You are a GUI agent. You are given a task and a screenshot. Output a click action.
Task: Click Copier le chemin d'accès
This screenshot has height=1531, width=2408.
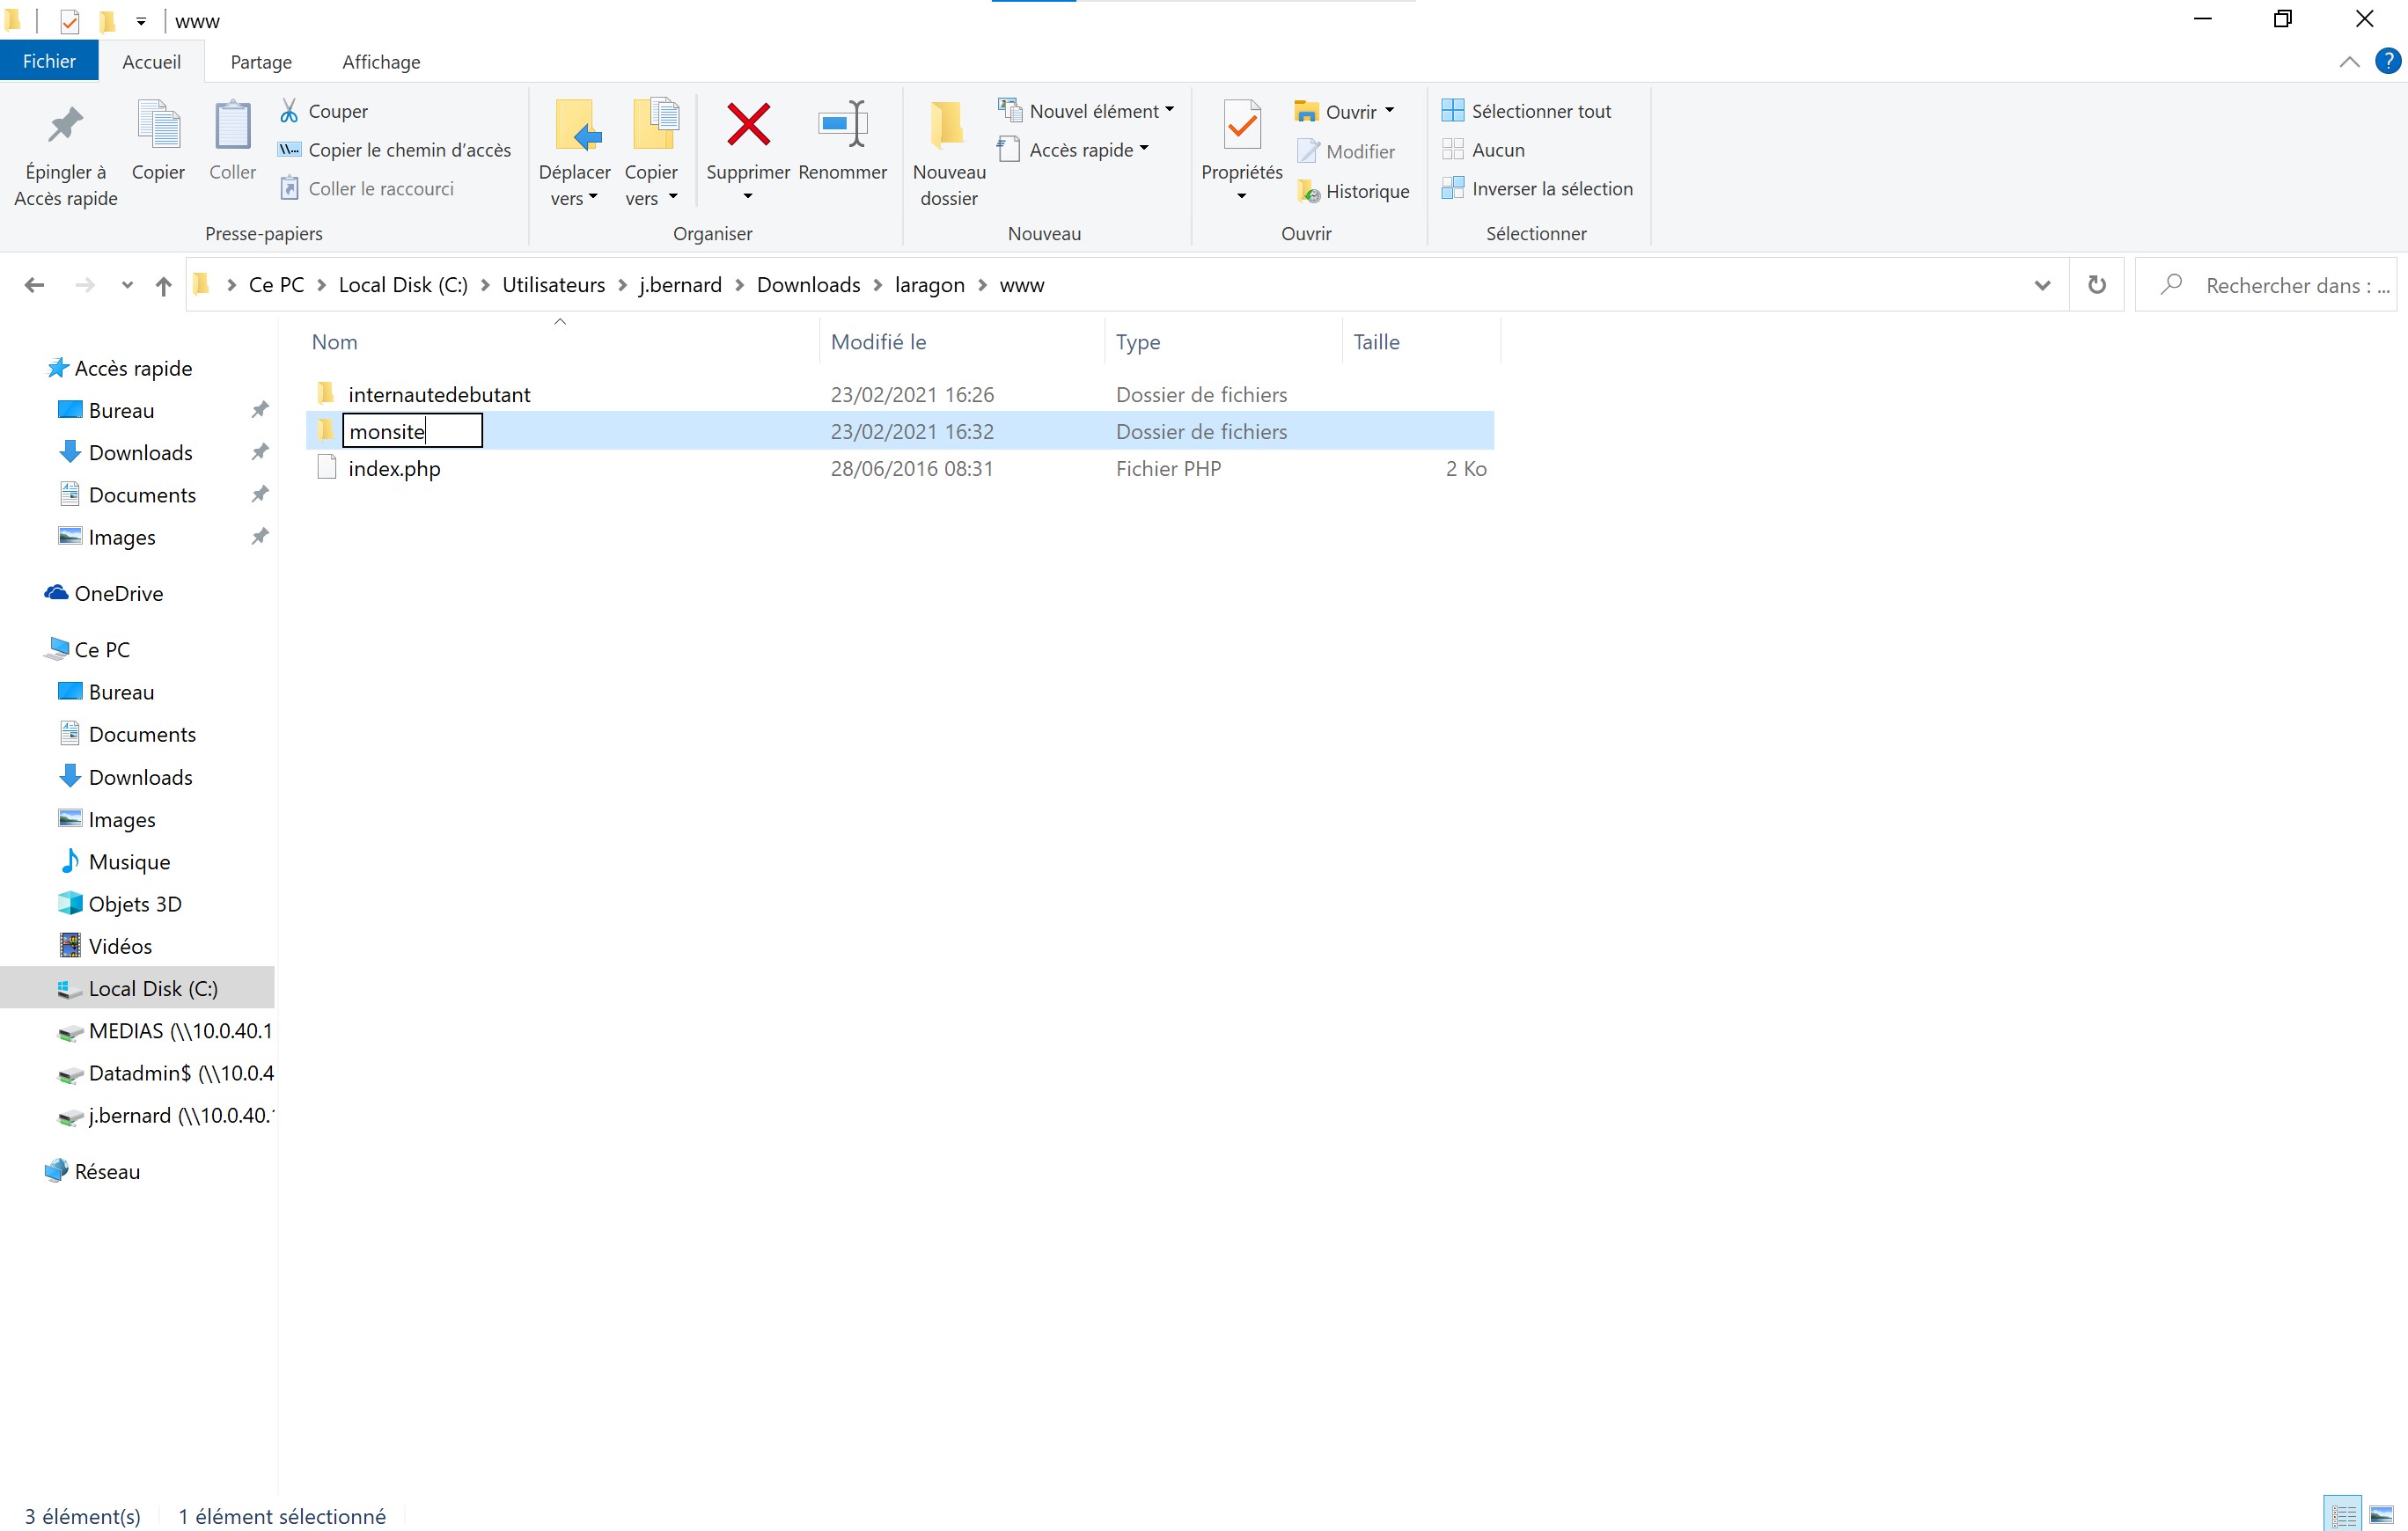(x=394, y=150)
